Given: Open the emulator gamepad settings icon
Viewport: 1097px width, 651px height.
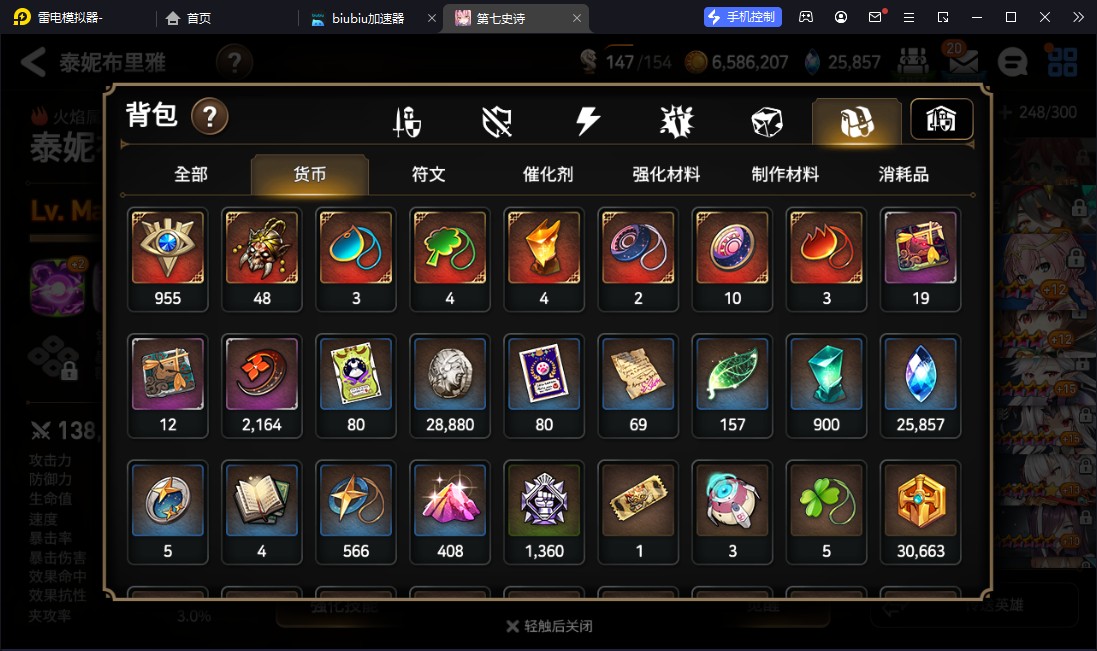Looking at the screenshot, I should coord(806,17).
